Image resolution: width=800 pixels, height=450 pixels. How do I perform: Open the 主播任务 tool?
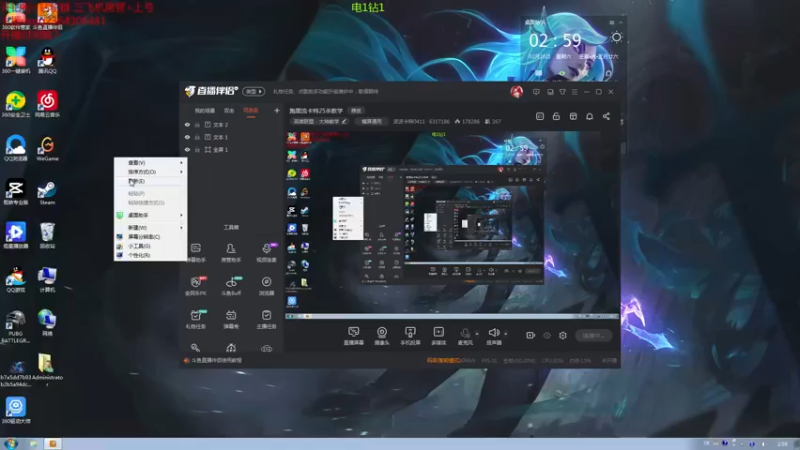pos(266,319)
